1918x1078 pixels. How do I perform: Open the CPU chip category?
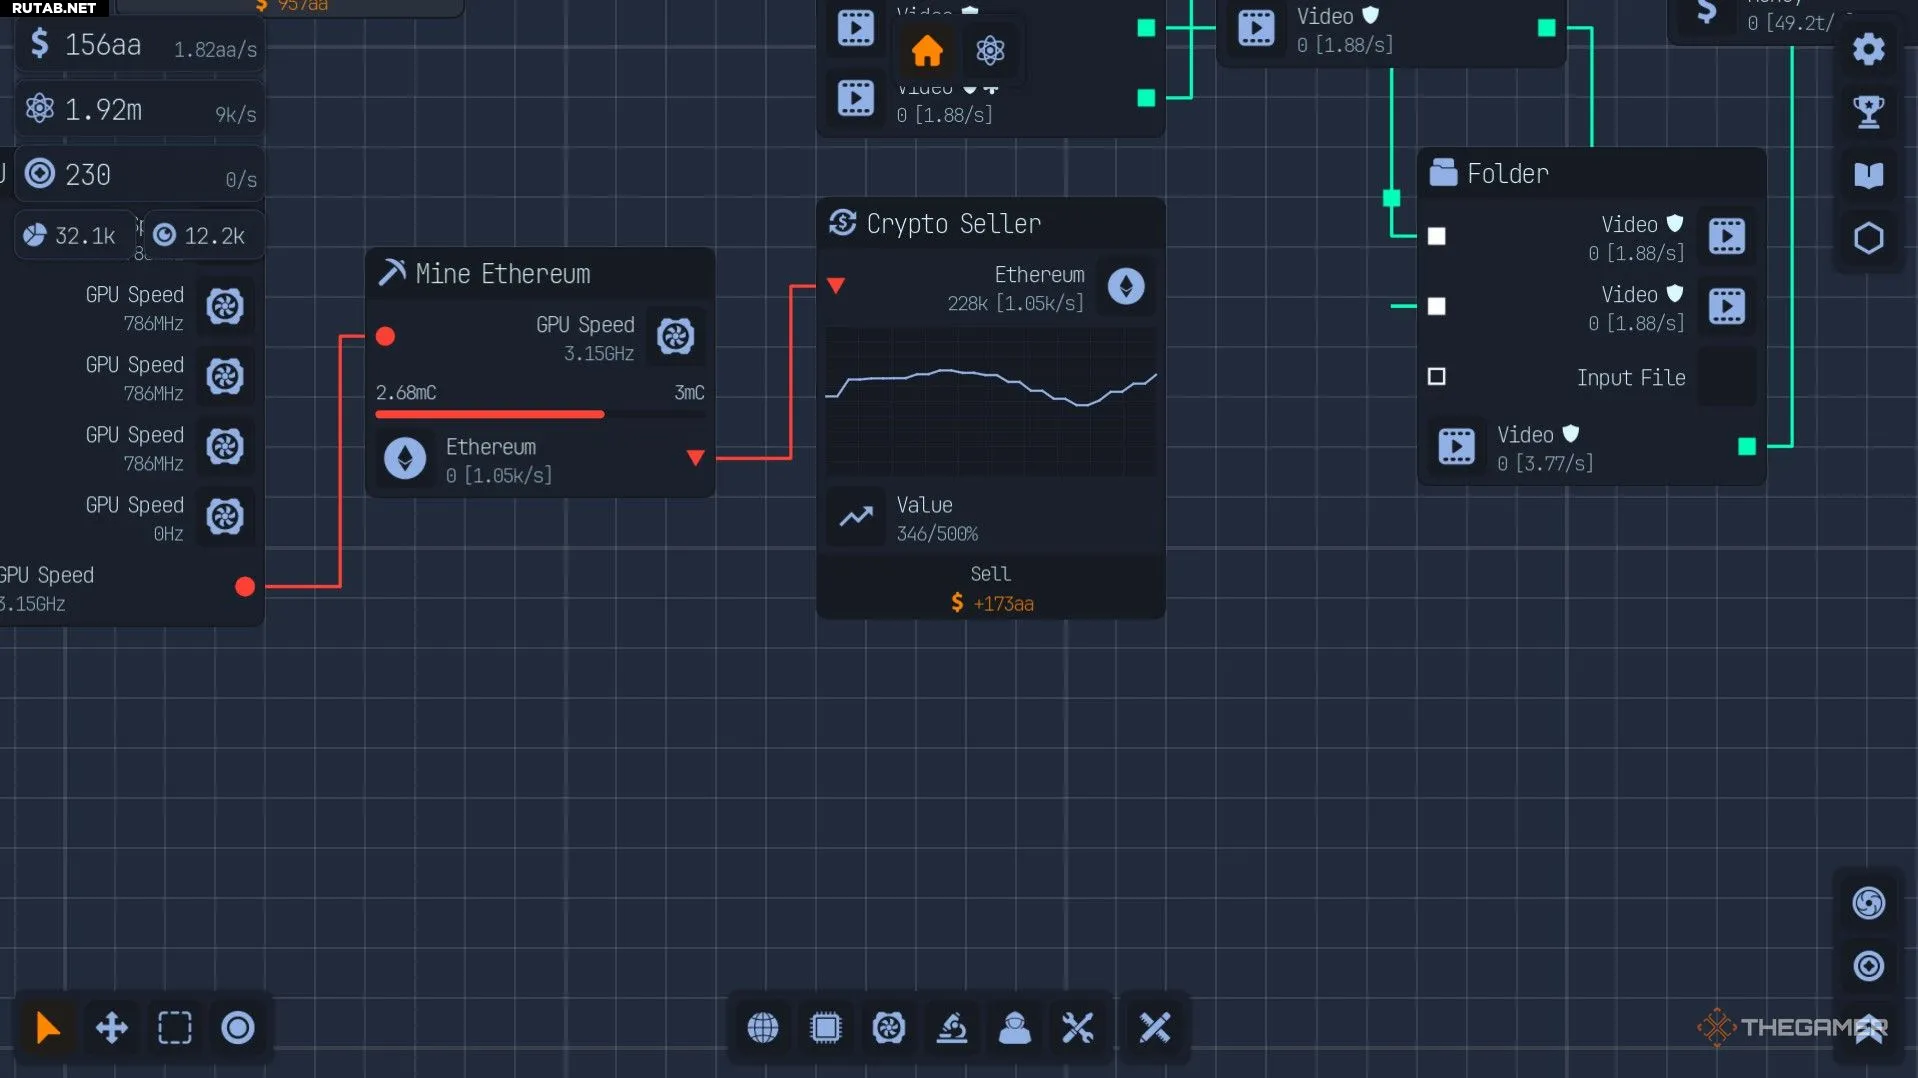pos(825,1028)
